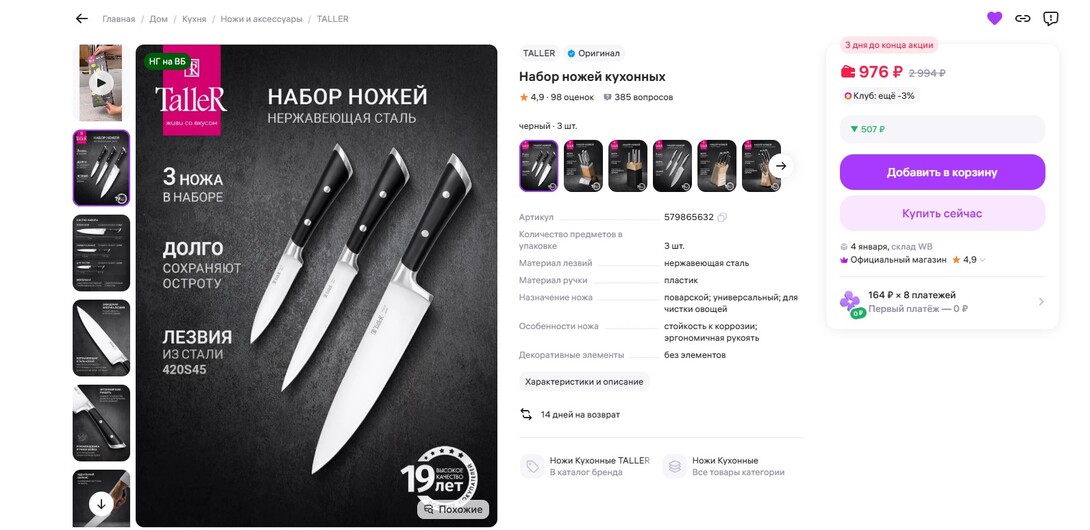Image resolution: width=1090 pixels, height=530 pixels.
Task: Toggle the purple heart favorite icon
Action: [x=994, y=19]
